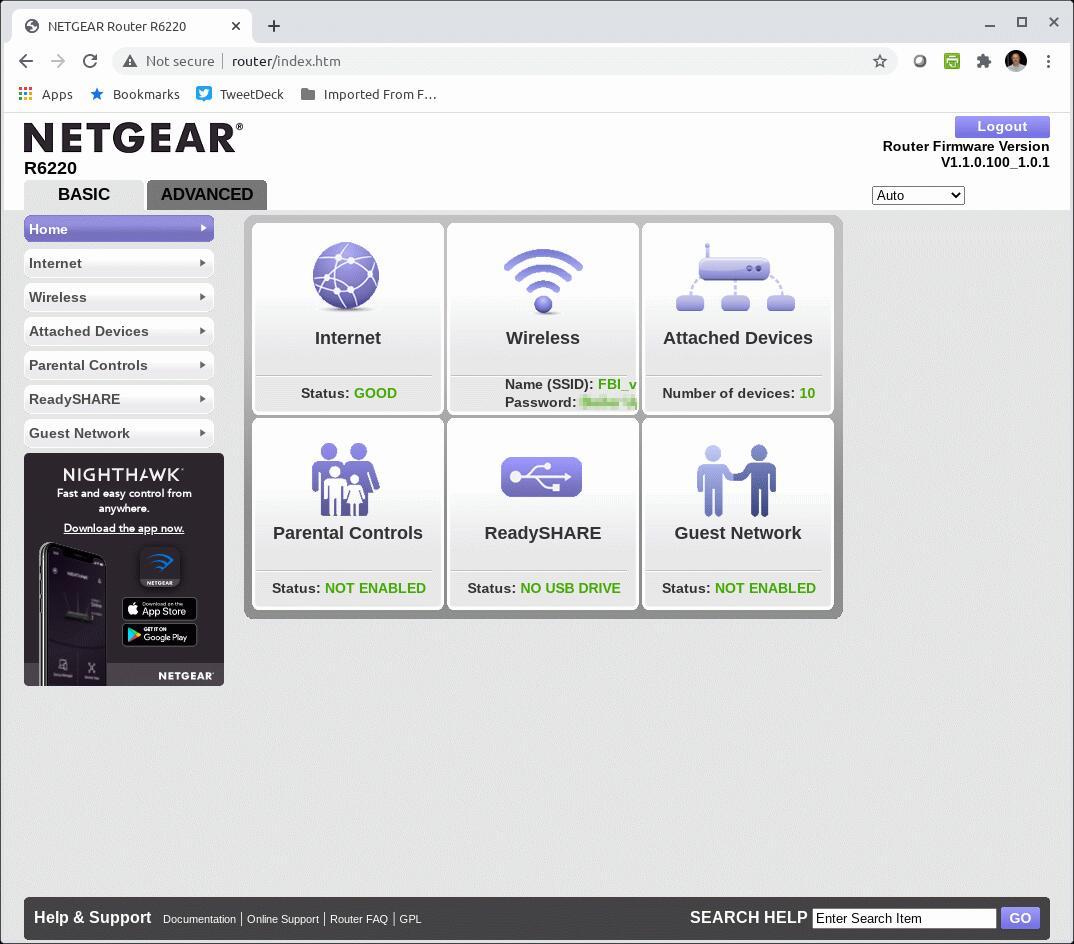This screenshot has width=1074, height=944.
Task: Open the GPL link
Action: click(410, 919)
